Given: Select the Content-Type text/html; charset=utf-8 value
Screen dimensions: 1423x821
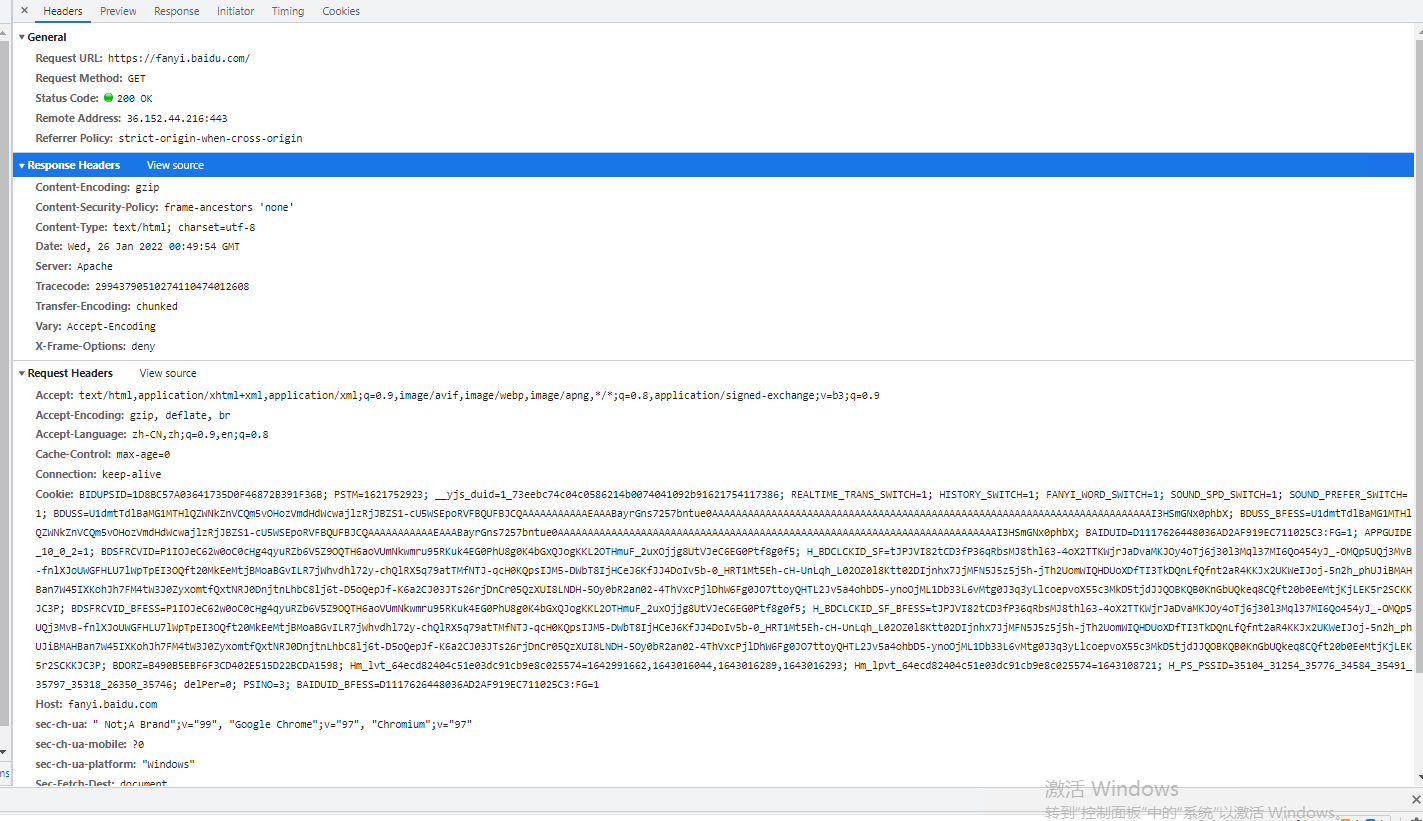Looking at the screenshot, I should click(x=183, y=227).
